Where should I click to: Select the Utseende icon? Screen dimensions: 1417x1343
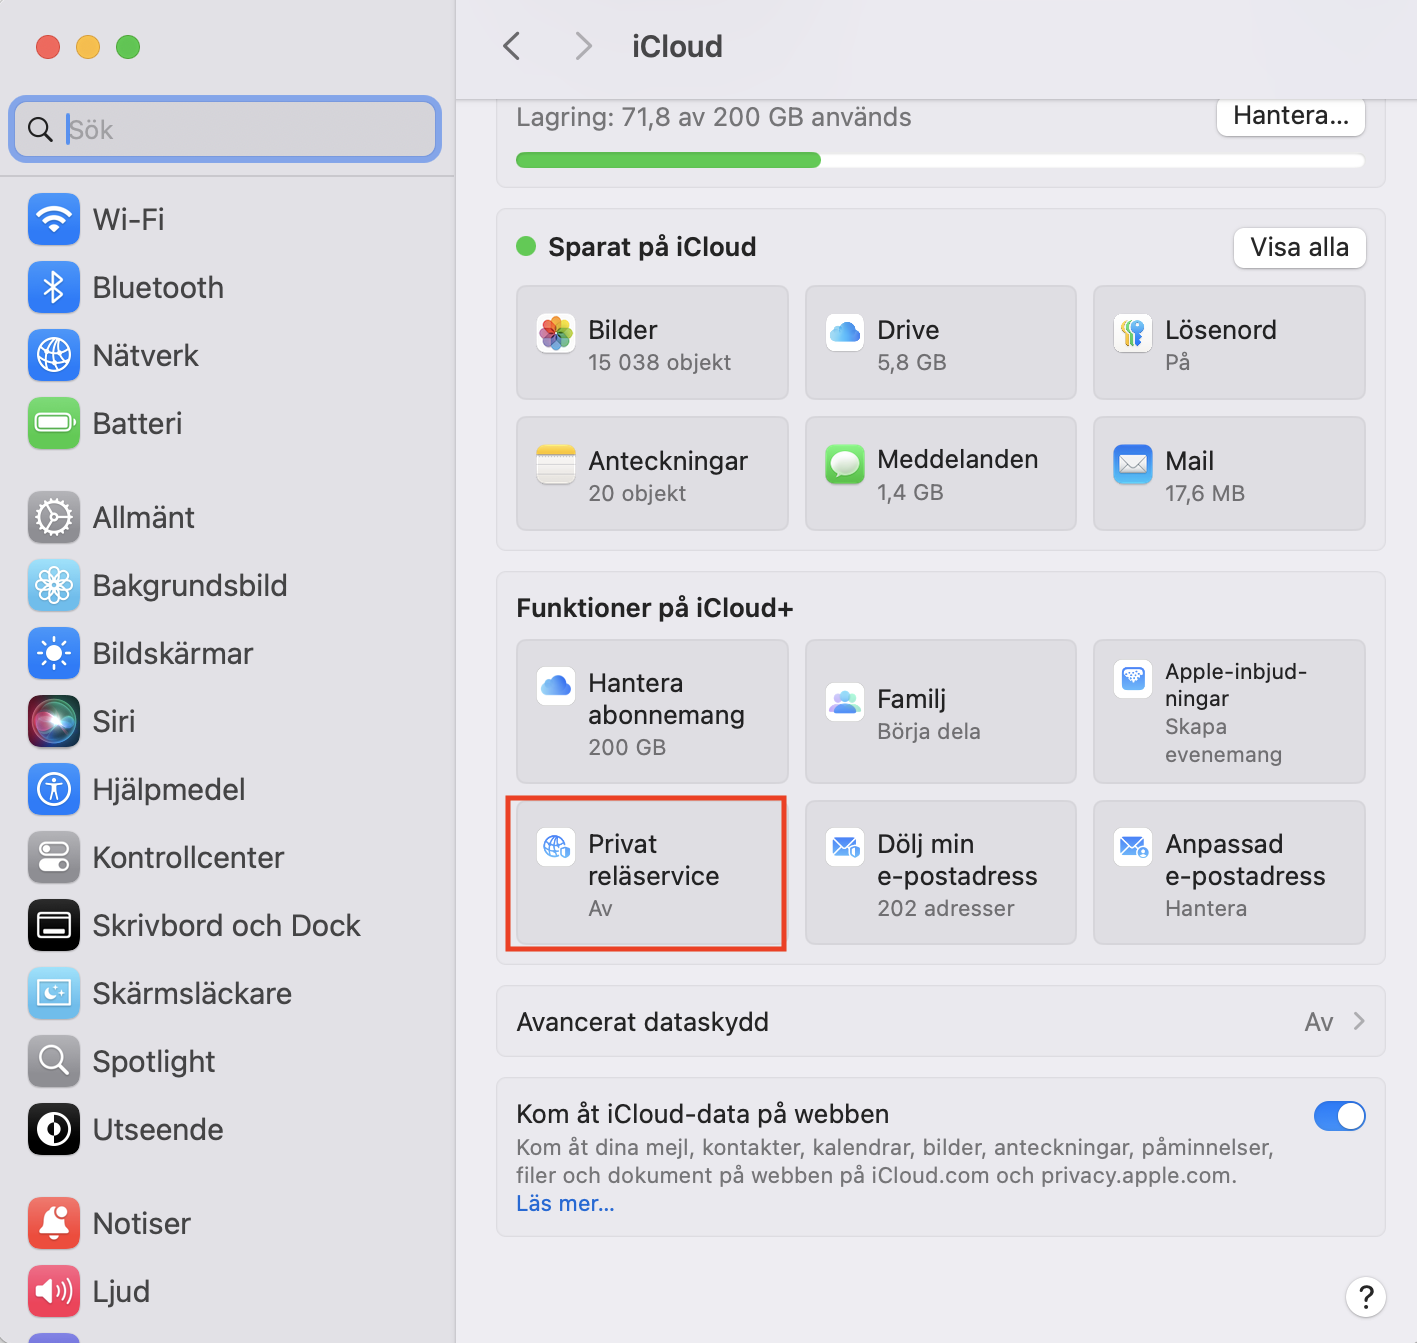point(54,1129)
